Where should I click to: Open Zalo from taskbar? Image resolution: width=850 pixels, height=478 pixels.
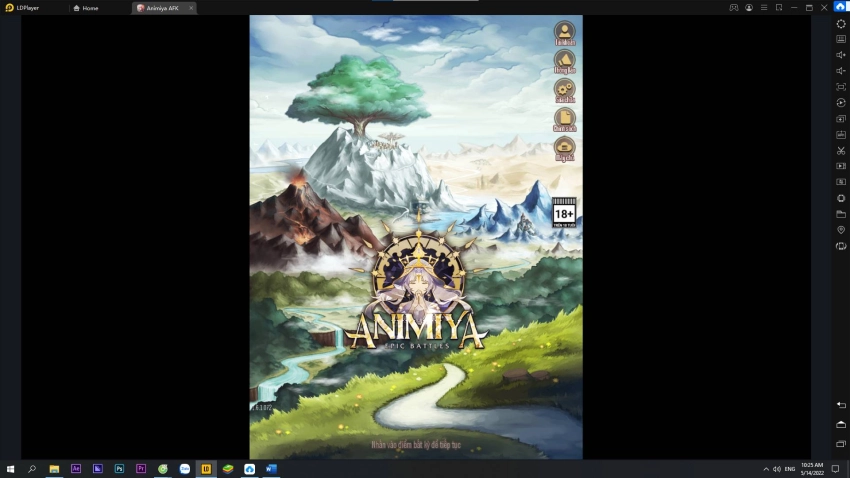point(185,469)
